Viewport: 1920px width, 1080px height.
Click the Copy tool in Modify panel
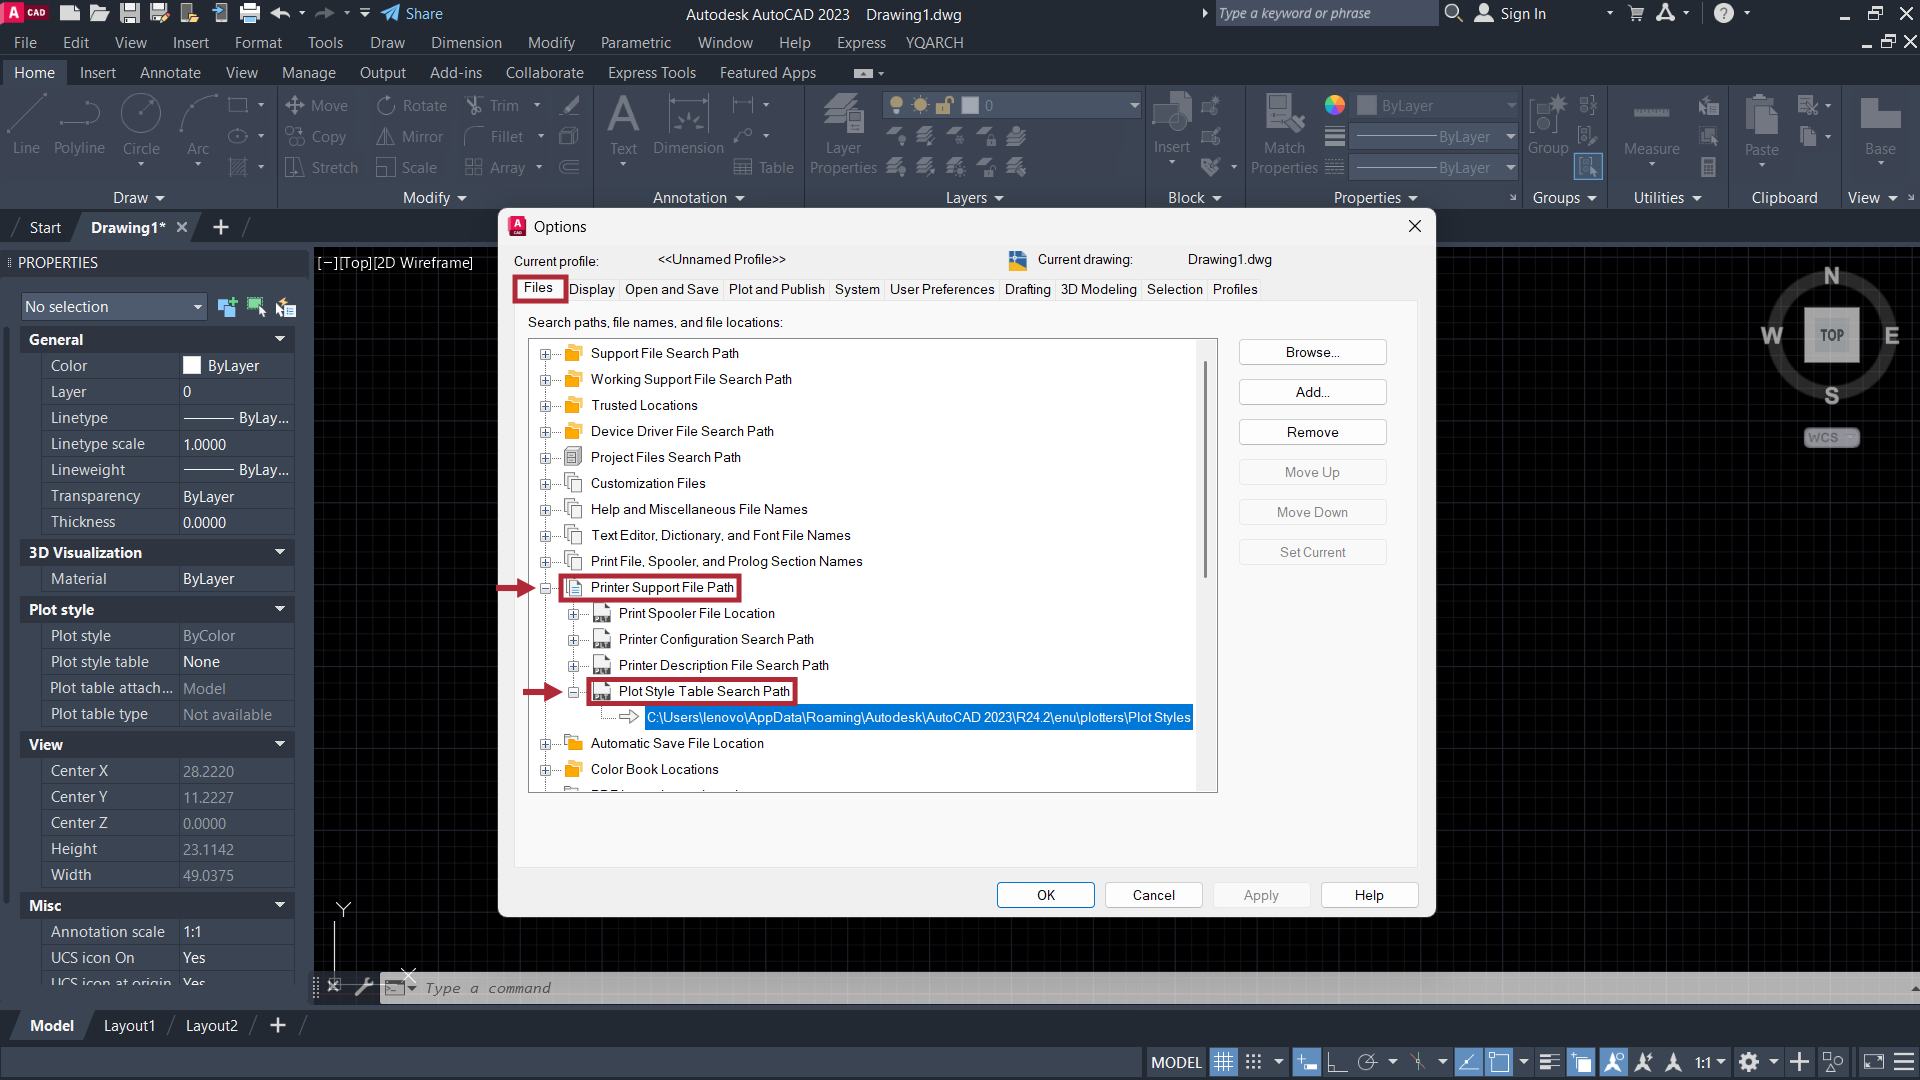pyautogui.click(x=316, y=137)
